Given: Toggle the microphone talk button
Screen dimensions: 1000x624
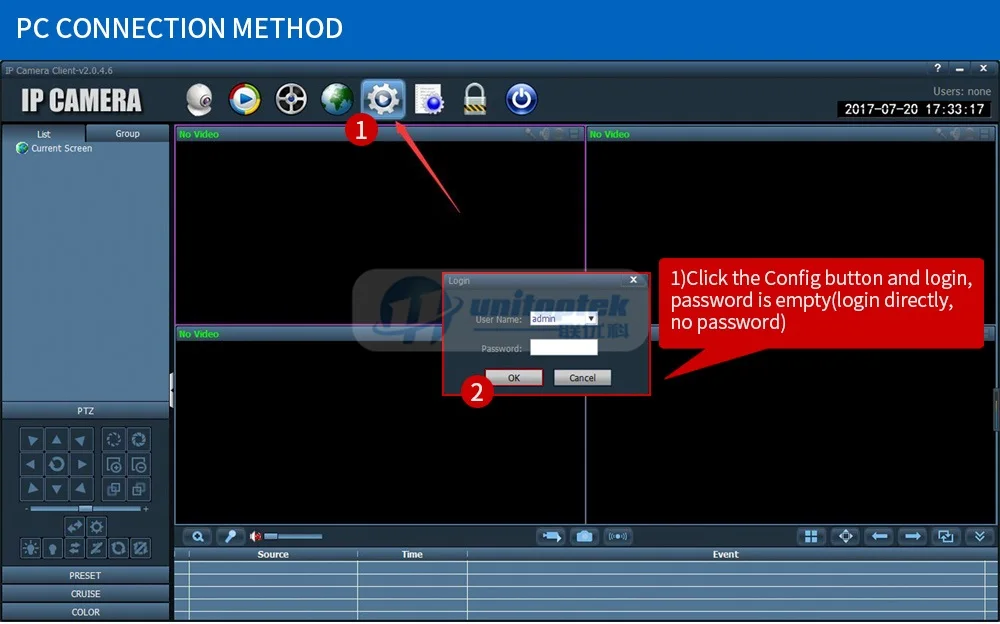Looking at the screenshot, I should coord(230,537).
